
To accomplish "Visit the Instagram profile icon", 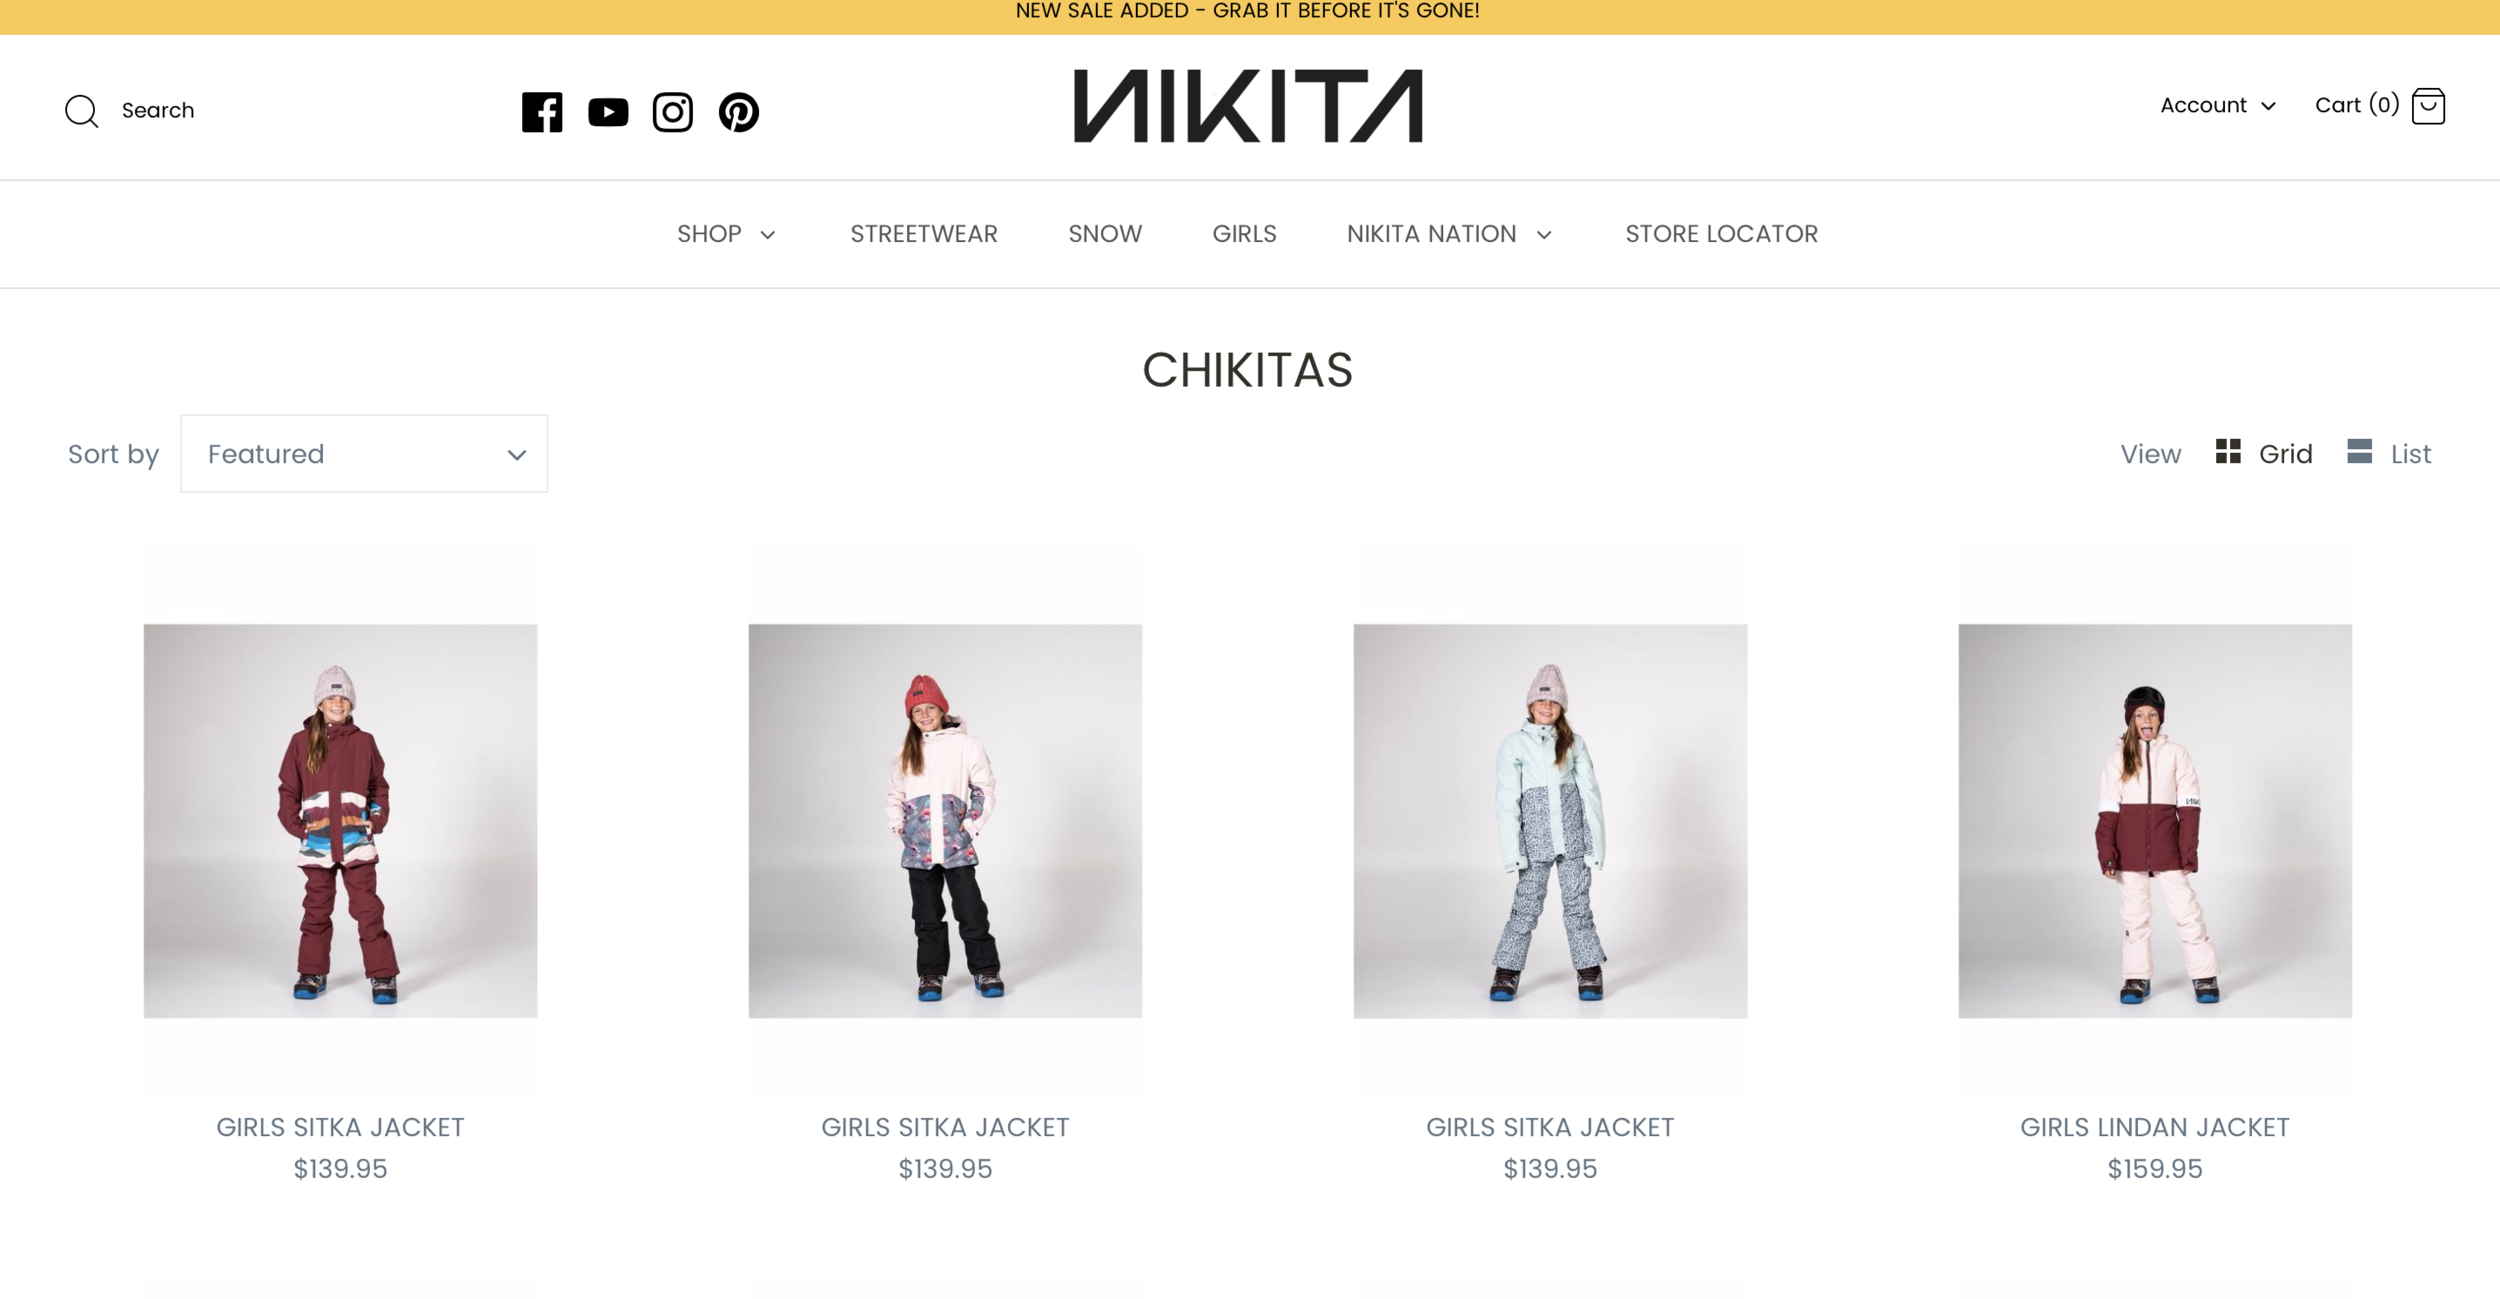I will coord(673,112).
